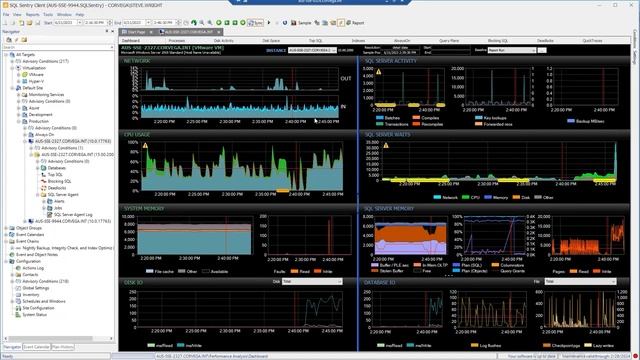This screenshot has width=640, height=360.
Task: Click the Schedules and Windows icon
Action: tap(18, 301)
